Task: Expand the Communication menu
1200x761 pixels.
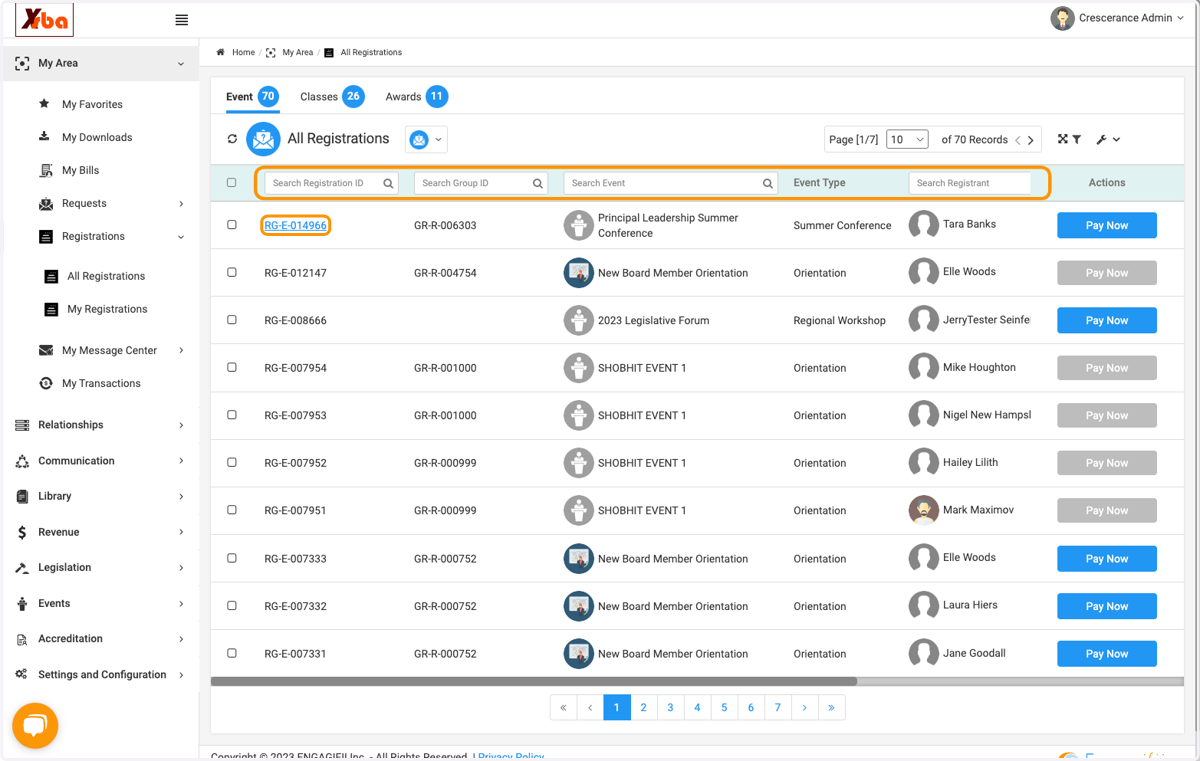Action: coord(181,461)
